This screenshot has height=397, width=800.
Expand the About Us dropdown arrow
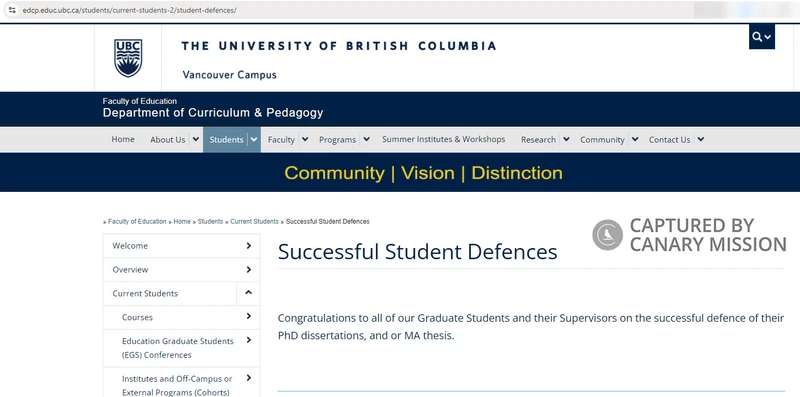click(195, 139)
